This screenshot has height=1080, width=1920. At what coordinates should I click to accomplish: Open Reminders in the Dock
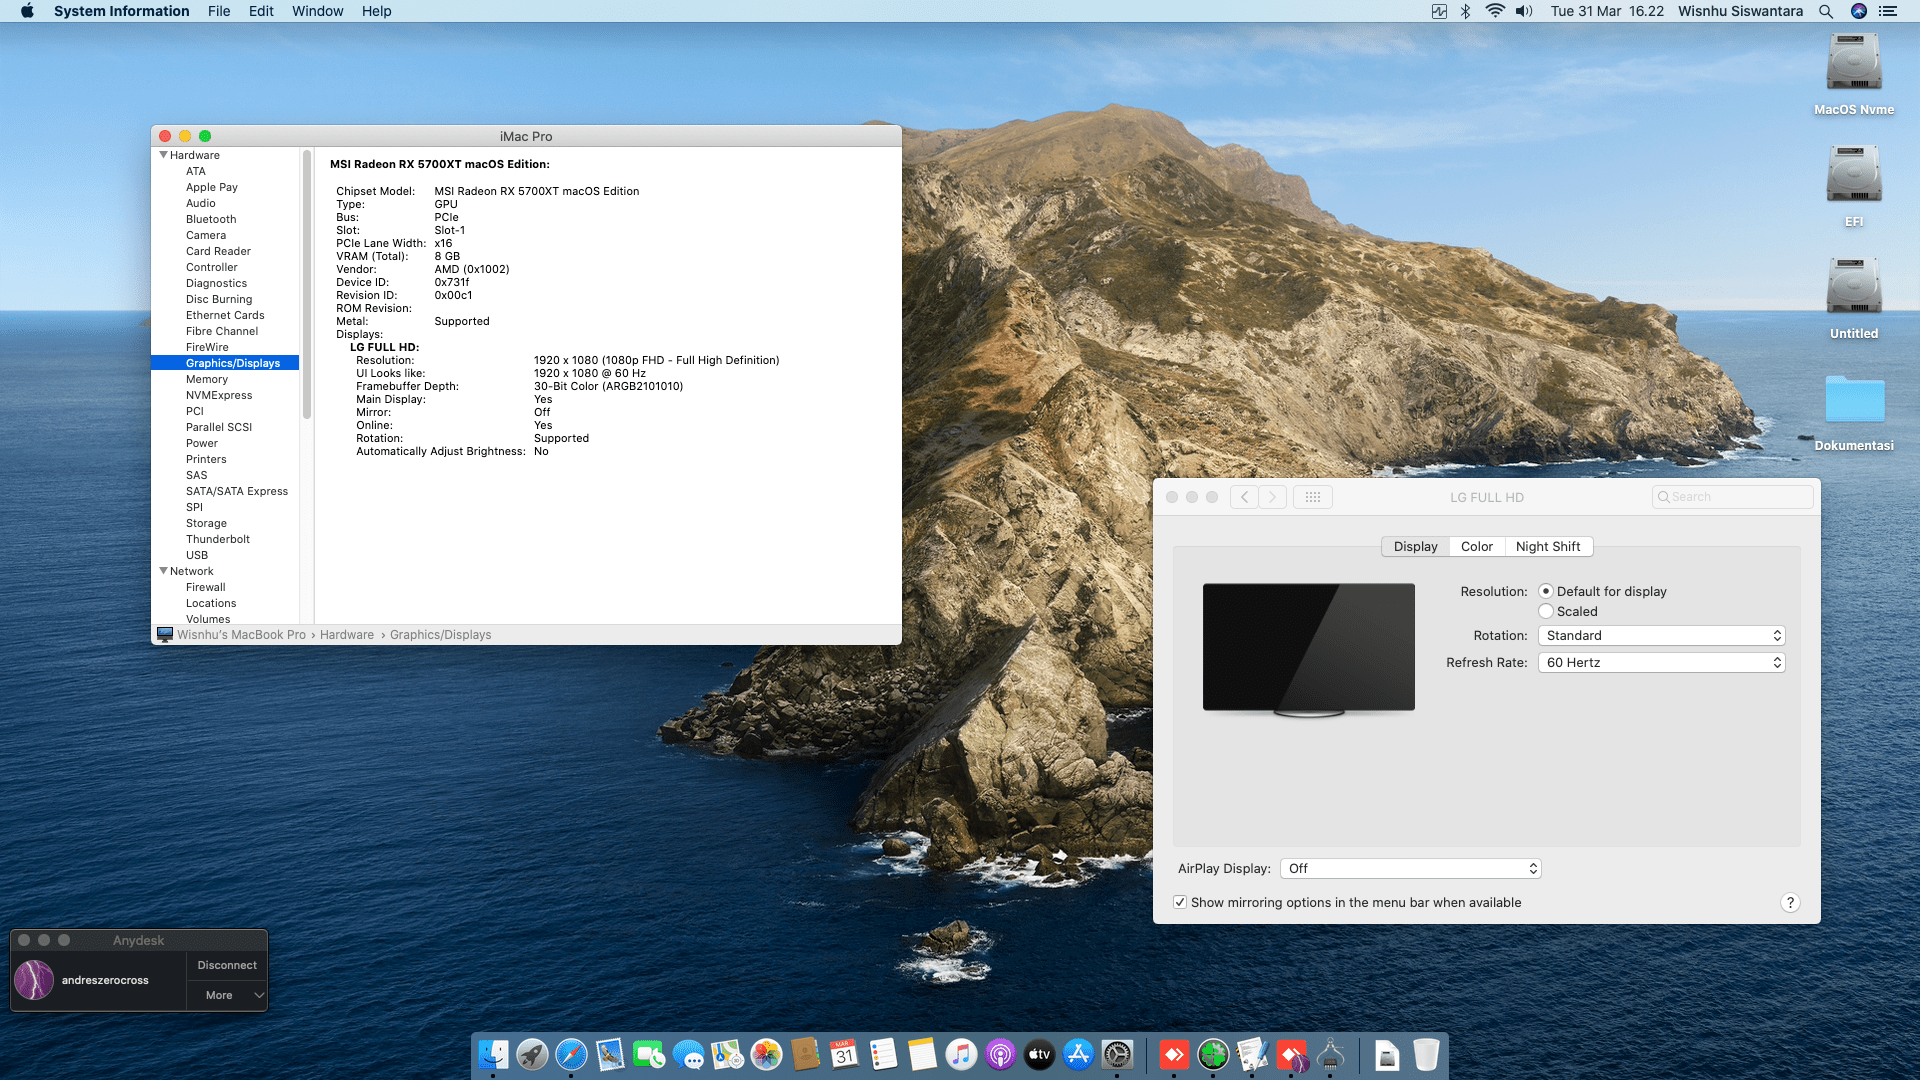(883, 1054)
